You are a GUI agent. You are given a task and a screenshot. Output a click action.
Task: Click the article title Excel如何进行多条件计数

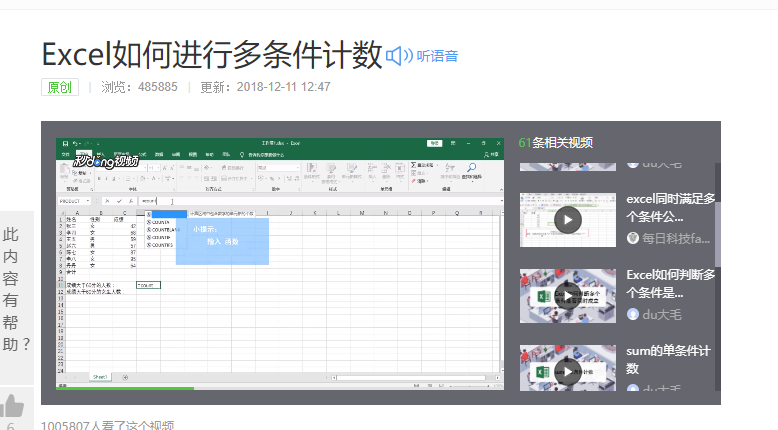point(212,55)
